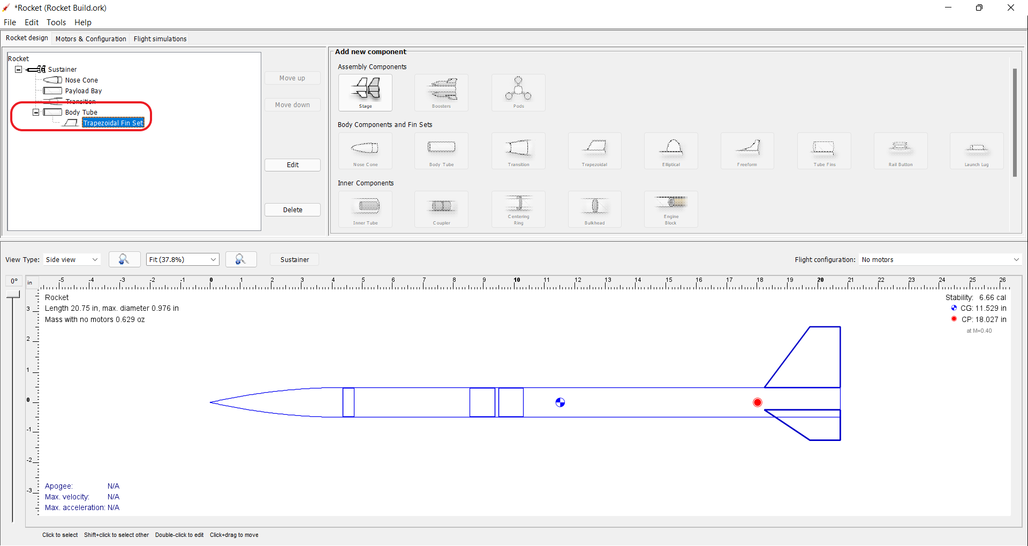Select the Pods assembly component
Viewport: 1028px width, 546px height.
518,93
